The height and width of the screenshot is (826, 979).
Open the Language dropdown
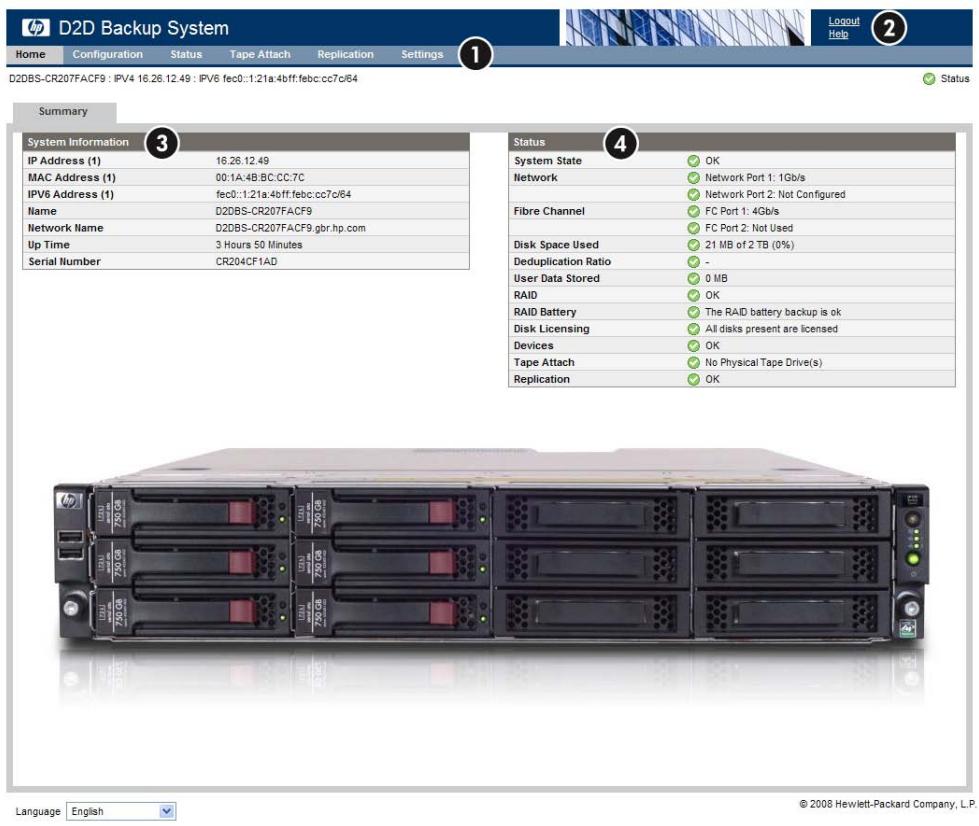coord(121,811)
